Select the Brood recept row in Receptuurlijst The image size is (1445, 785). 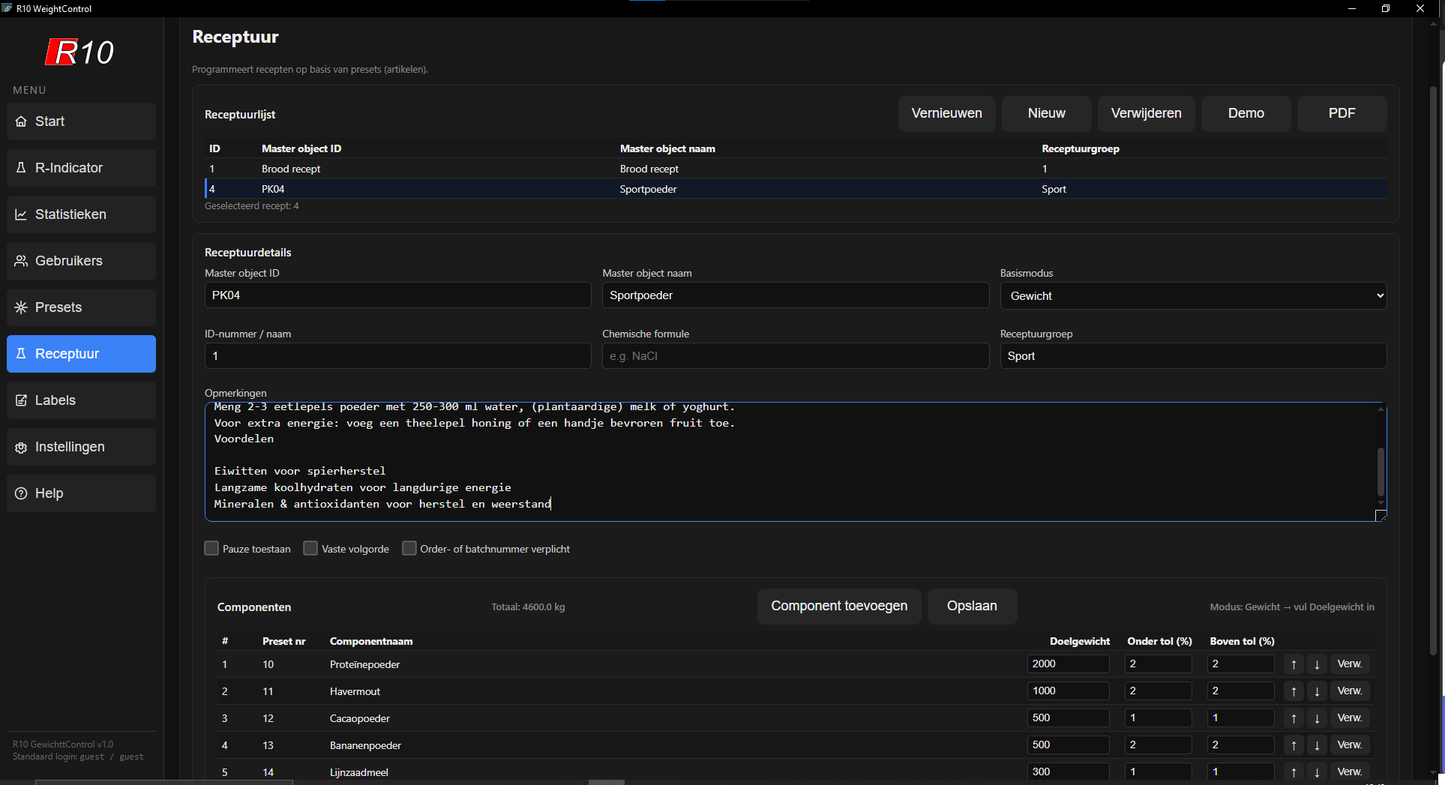point(600,169)
